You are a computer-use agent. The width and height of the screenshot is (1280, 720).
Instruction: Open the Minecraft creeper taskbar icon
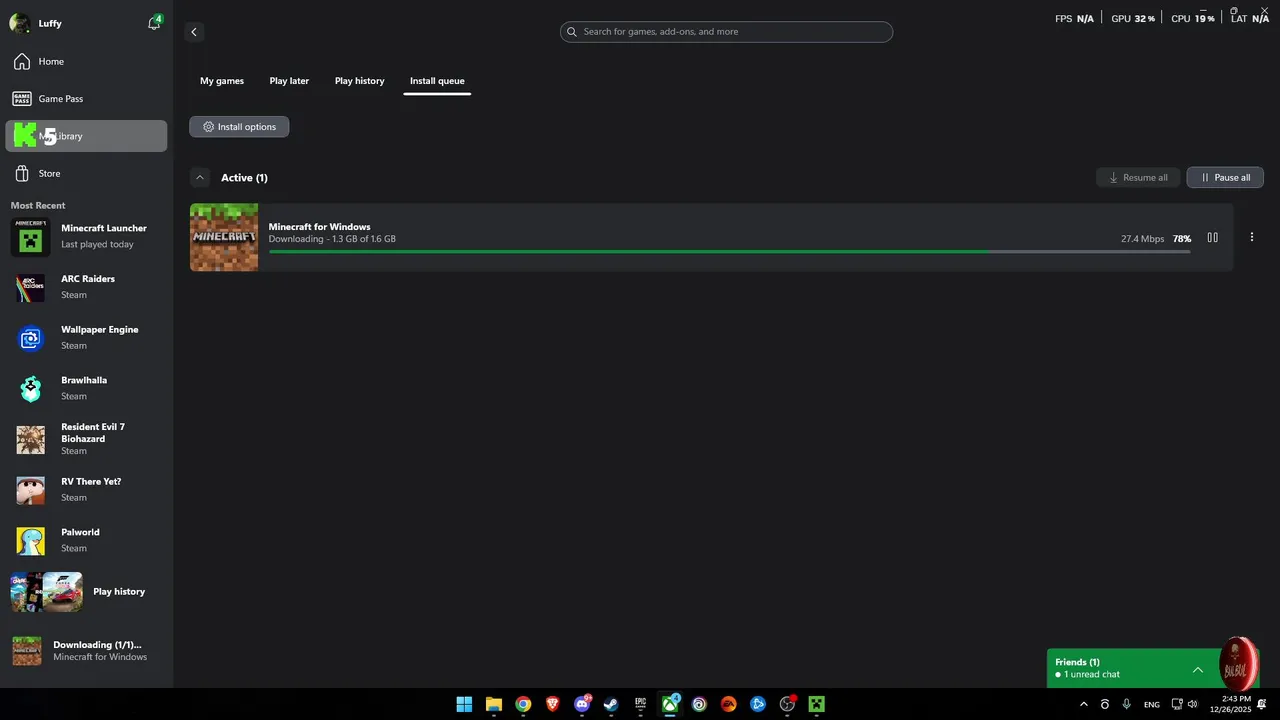point(817,705)
